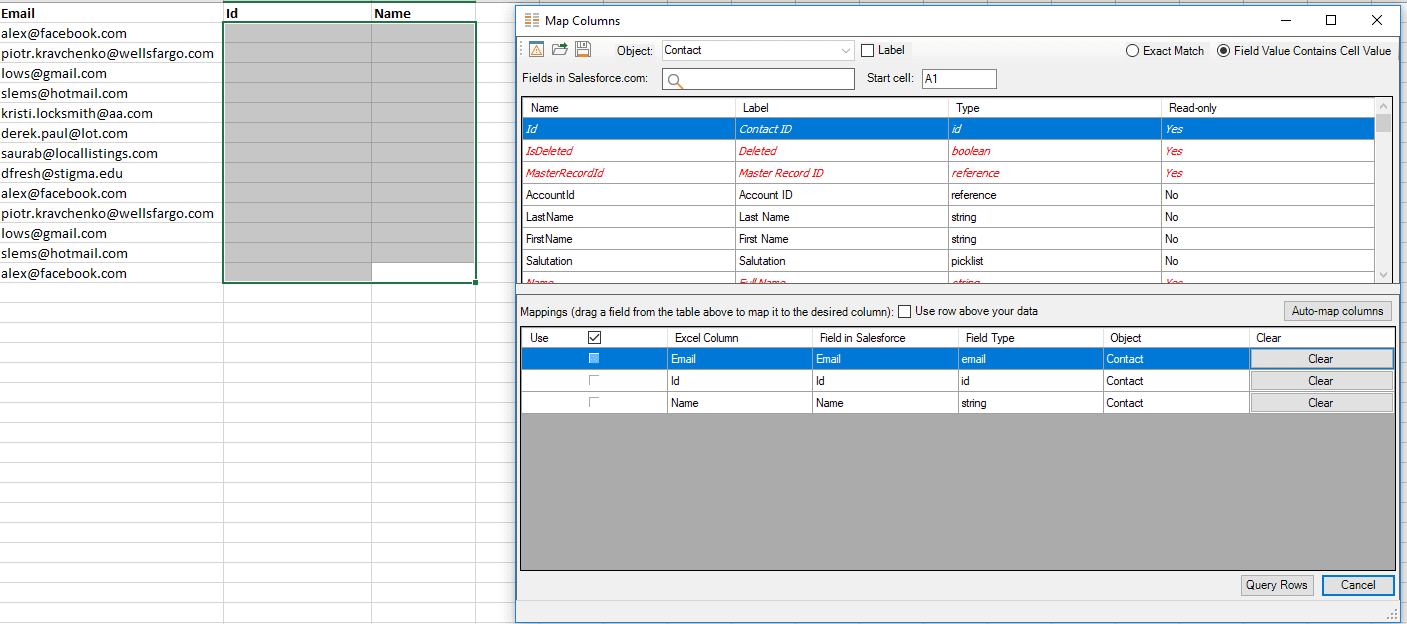Click the Query Rows button
This screenshot has height=624, width=1407.
(x=1276, y=585)
